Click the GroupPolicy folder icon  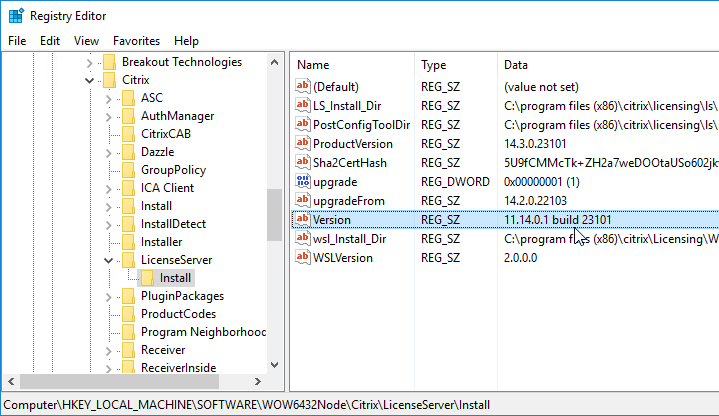tap(128, 170)
